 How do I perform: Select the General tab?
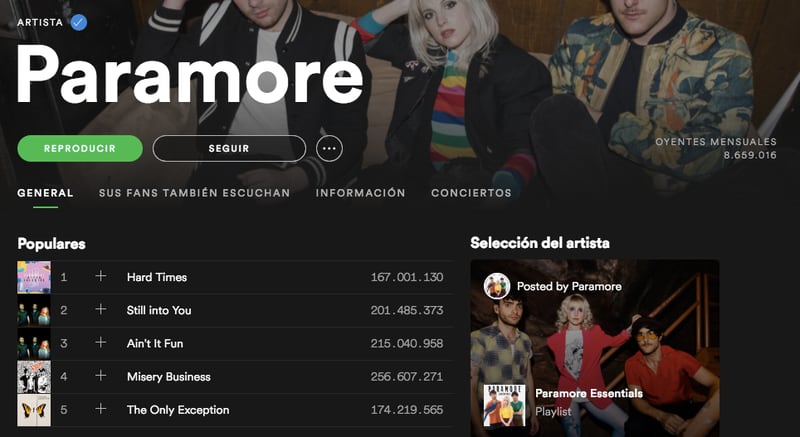(x=45, y=193)
